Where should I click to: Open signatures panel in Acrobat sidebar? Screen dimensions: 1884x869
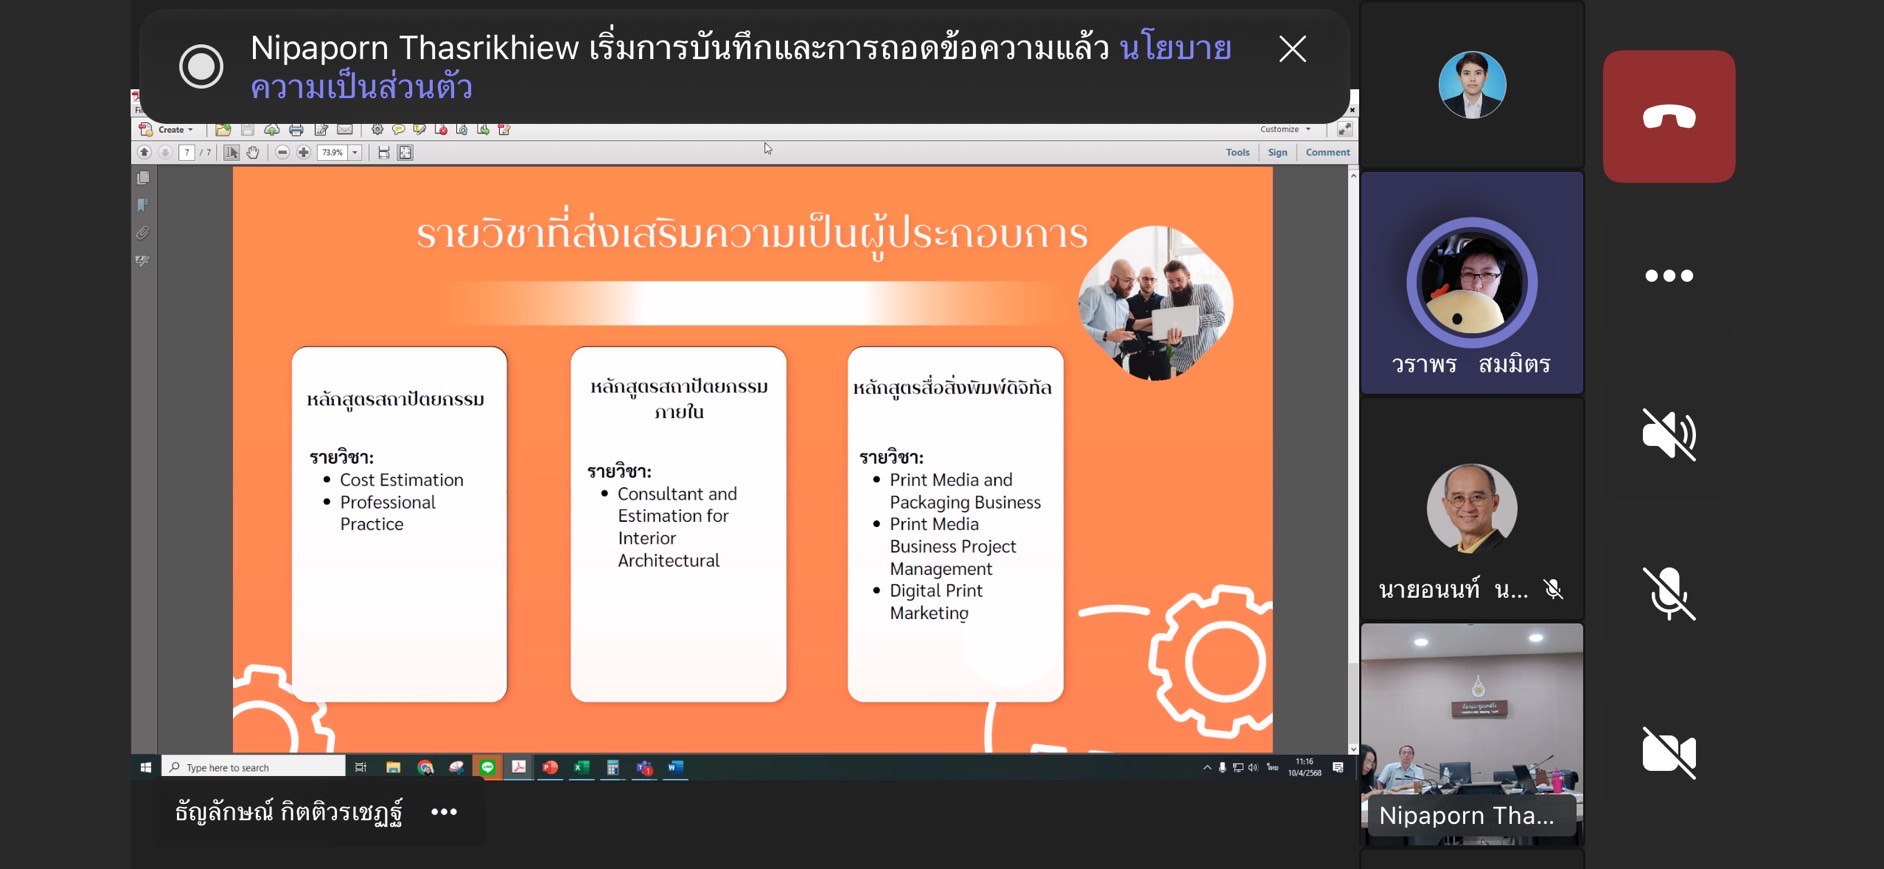[x=143, y=261]
